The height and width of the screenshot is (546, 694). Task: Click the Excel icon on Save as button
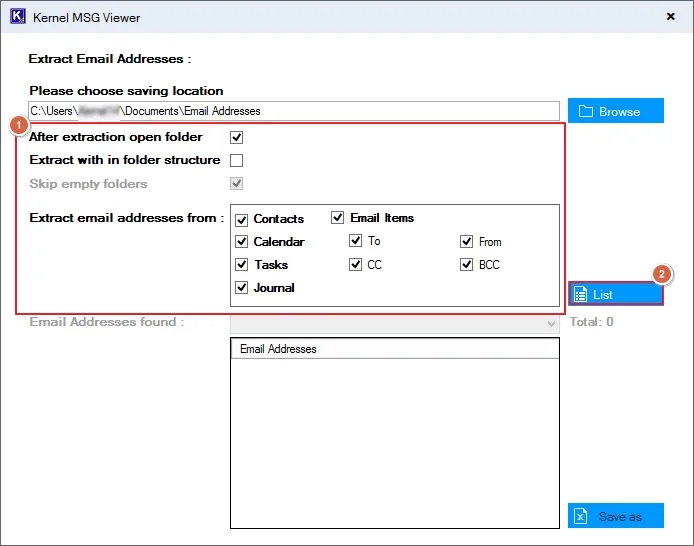point(582,517)
